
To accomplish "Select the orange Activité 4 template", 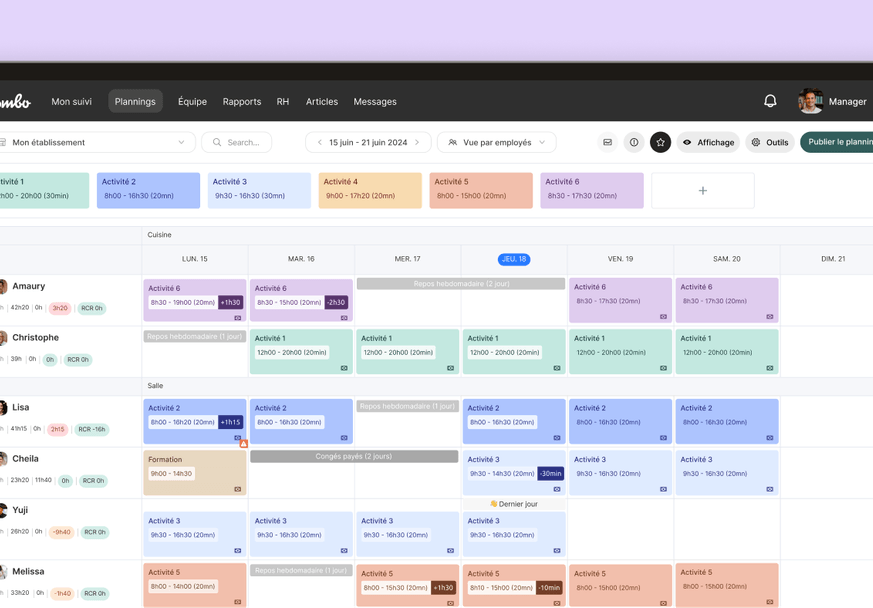I will 370,190.
